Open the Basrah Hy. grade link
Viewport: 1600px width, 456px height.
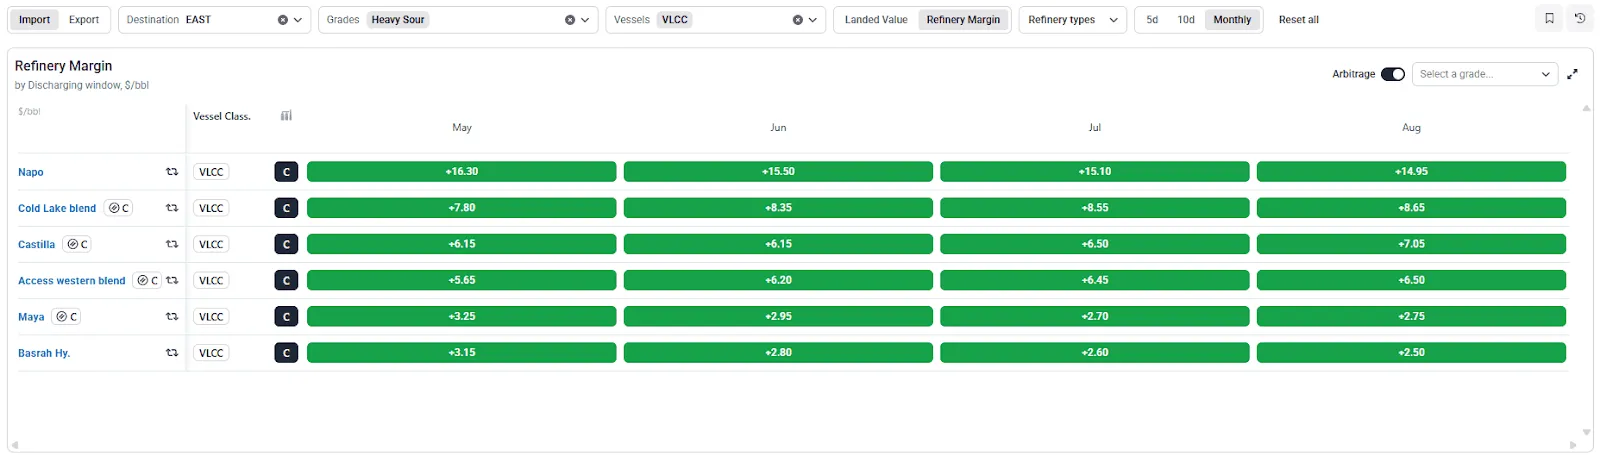coord(44,353)
